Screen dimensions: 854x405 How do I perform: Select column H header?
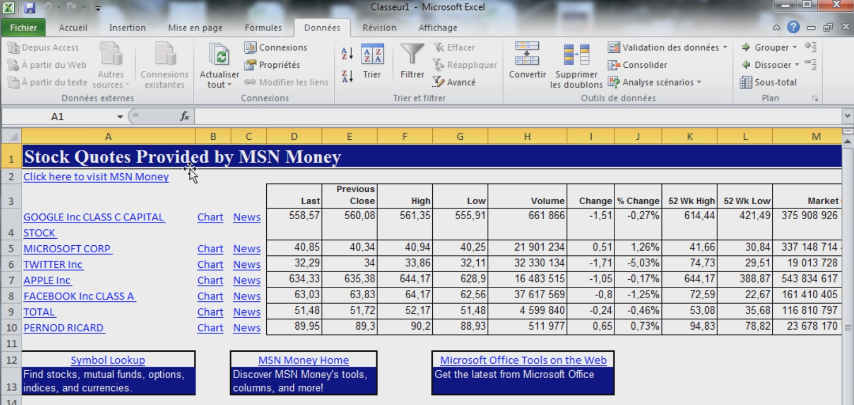527,136
